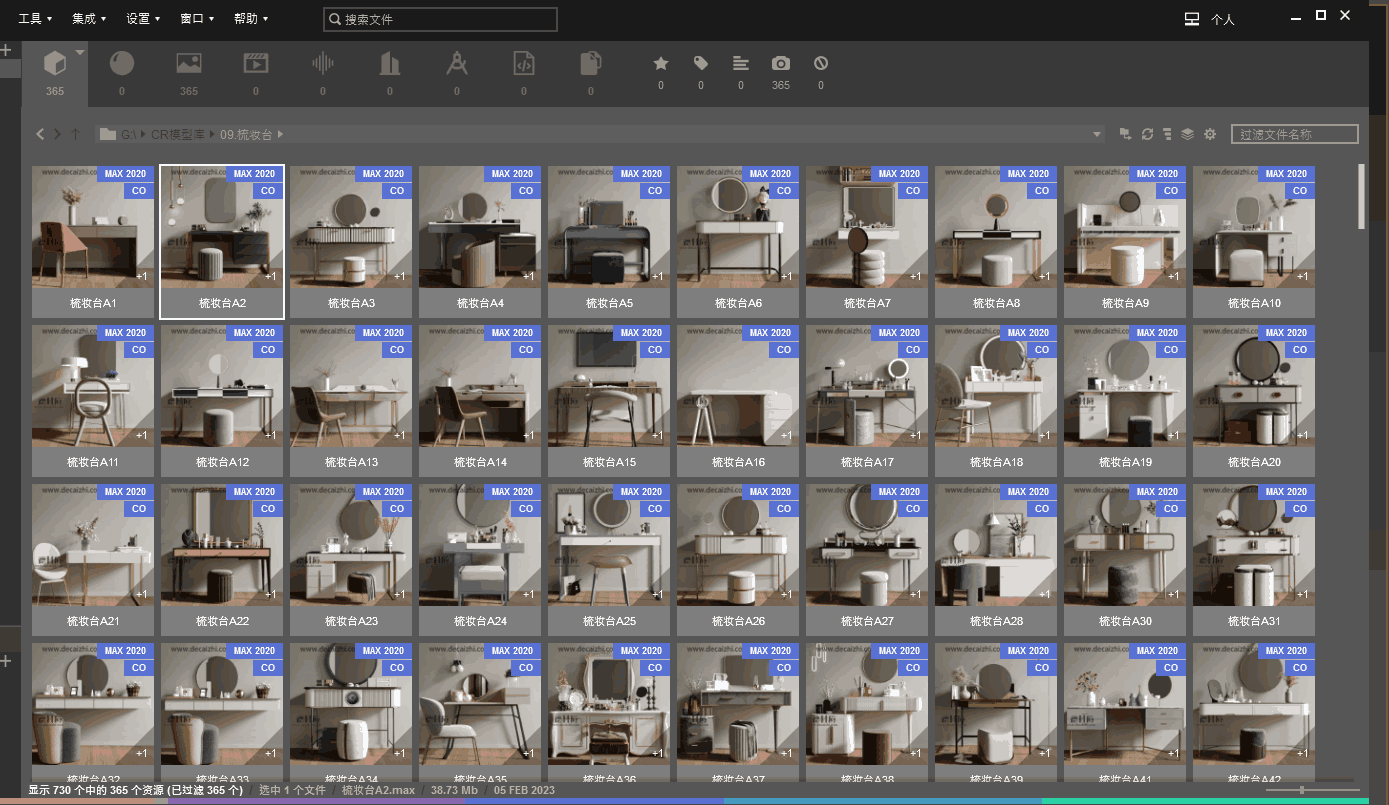Filter by the drafting compass icon category

click(x=457, y=64)
